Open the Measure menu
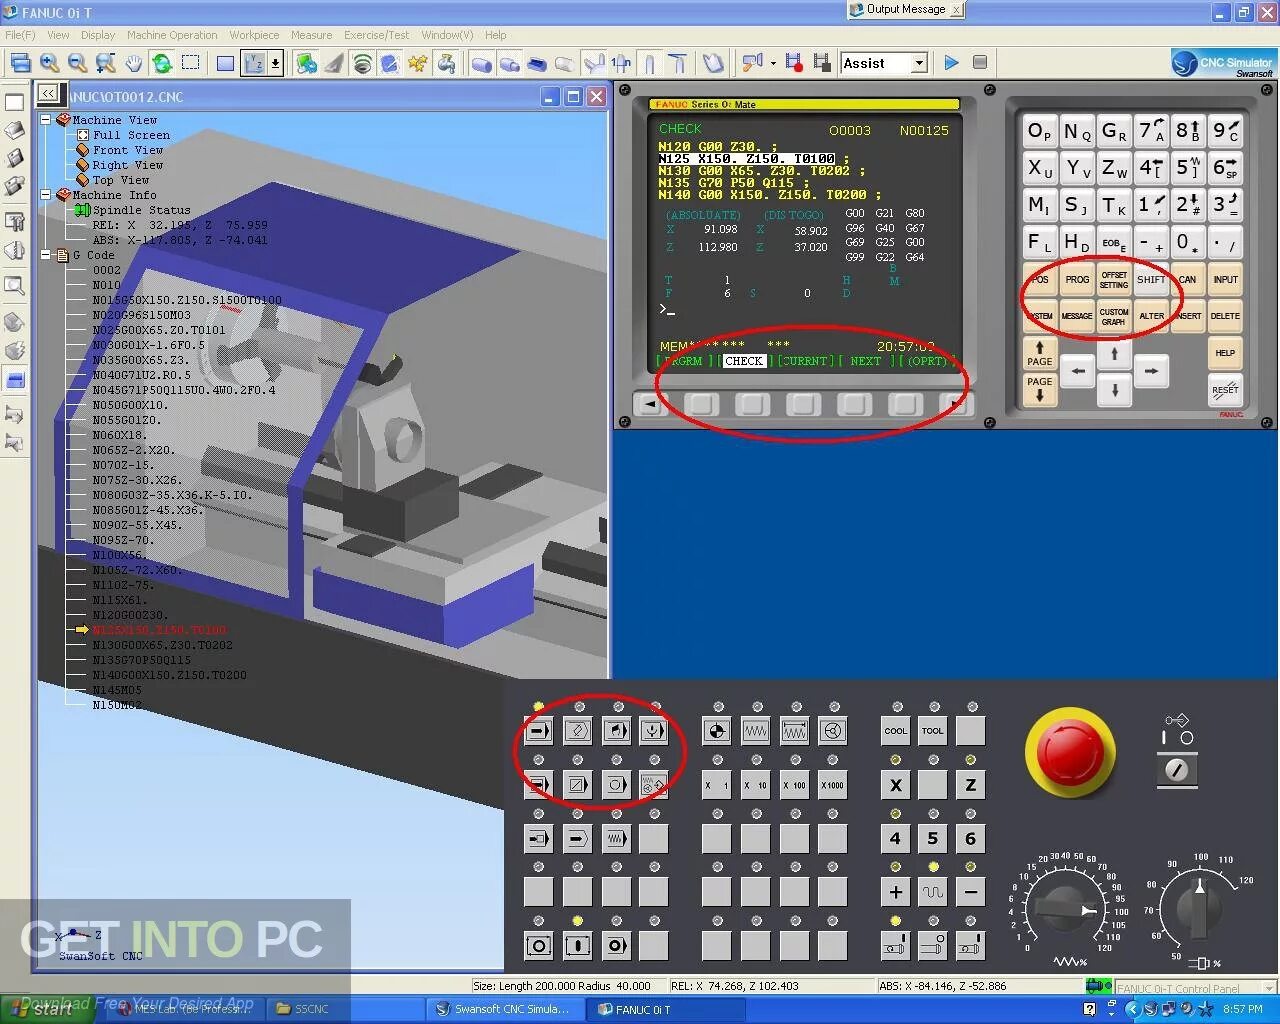 311,35
